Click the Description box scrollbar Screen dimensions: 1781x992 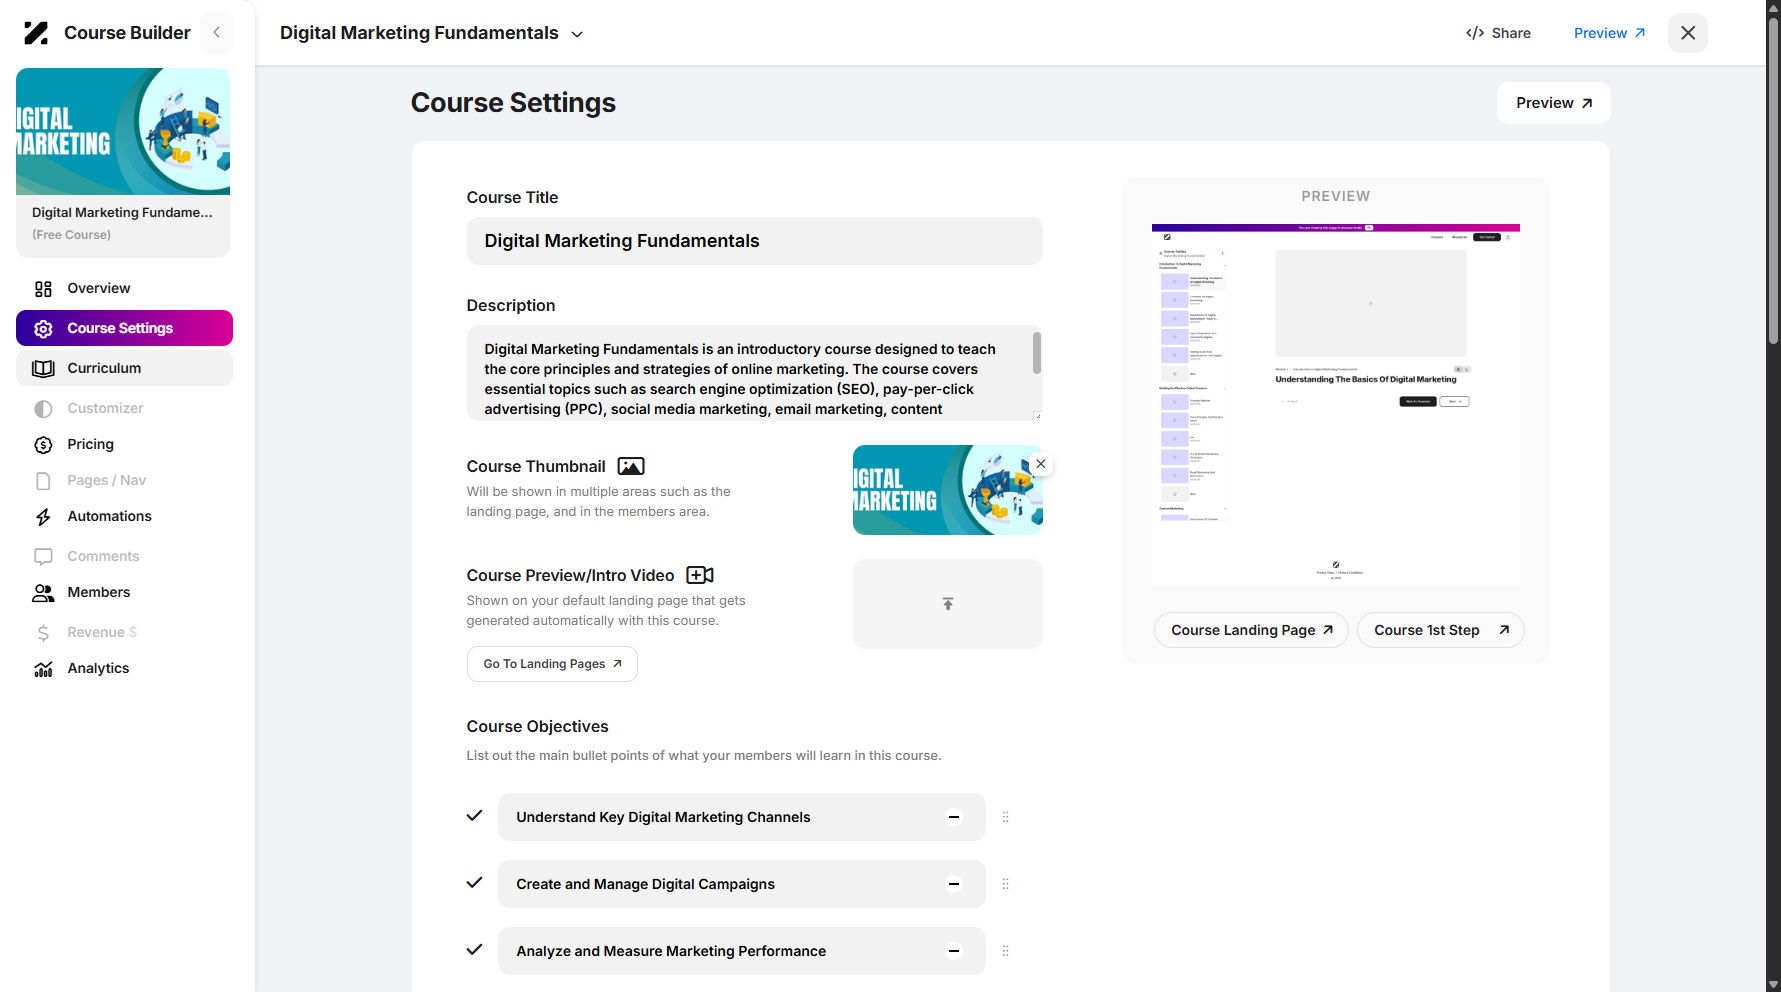1037,353
